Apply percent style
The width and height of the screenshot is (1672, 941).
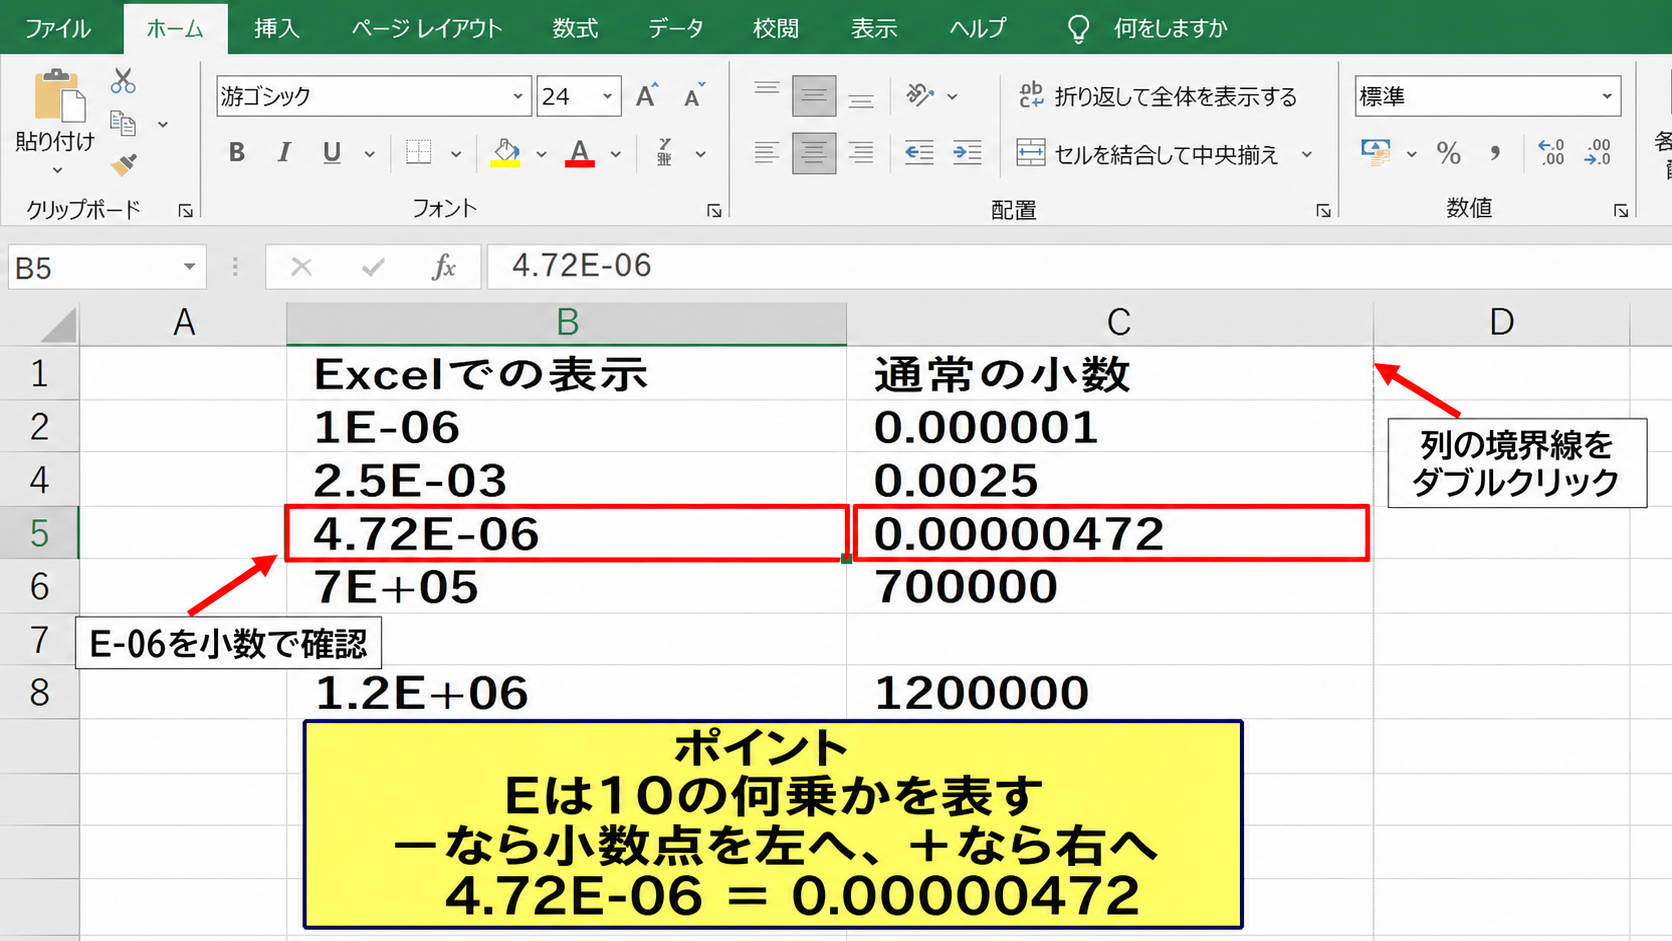(1448, 153)
